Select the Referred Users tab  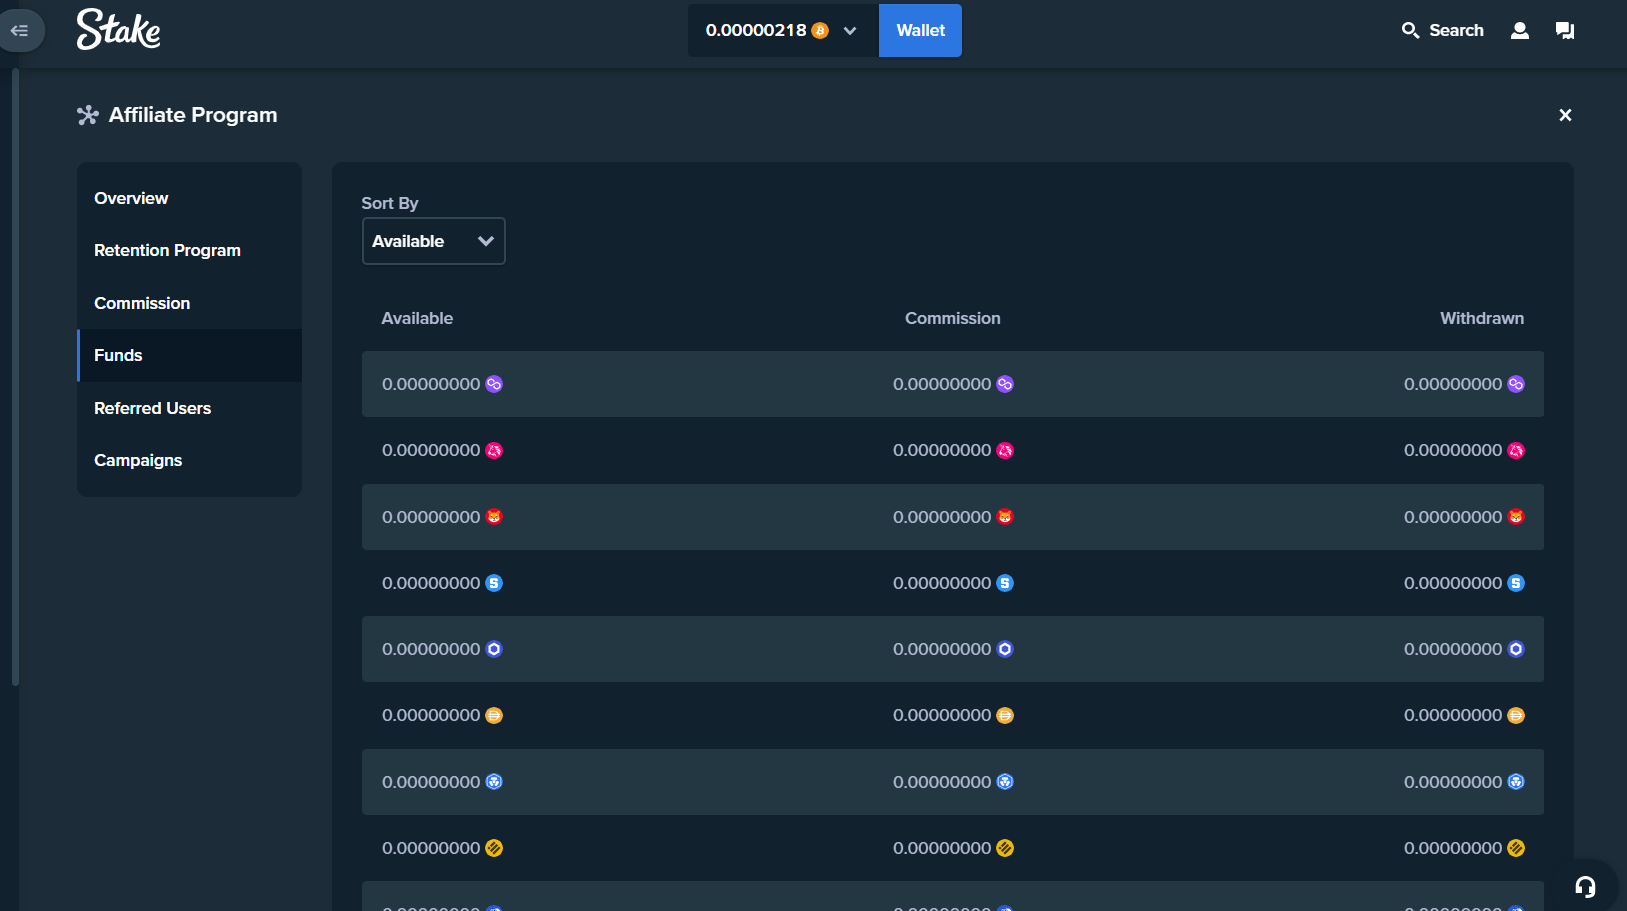pos(152,408)
